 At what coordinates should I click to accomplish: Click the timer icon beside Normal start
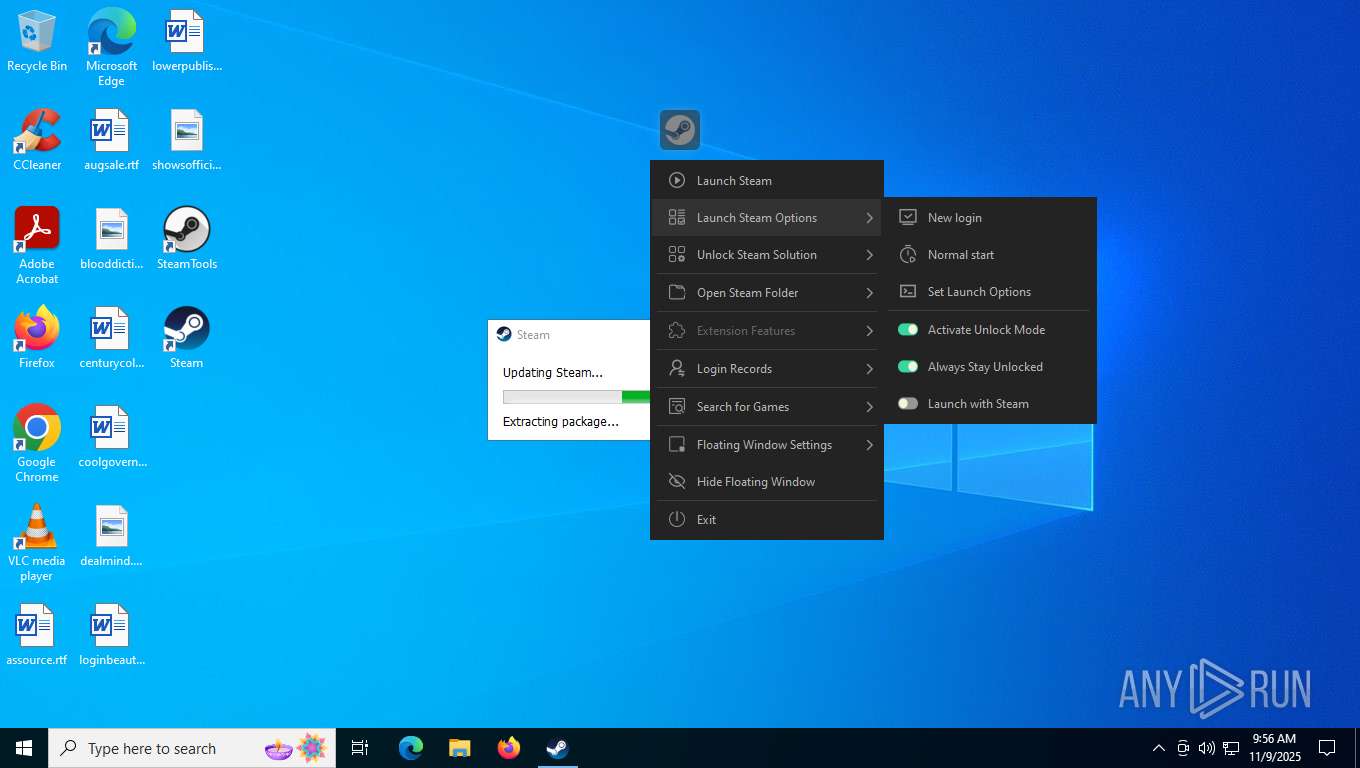(x=908, y=255)
